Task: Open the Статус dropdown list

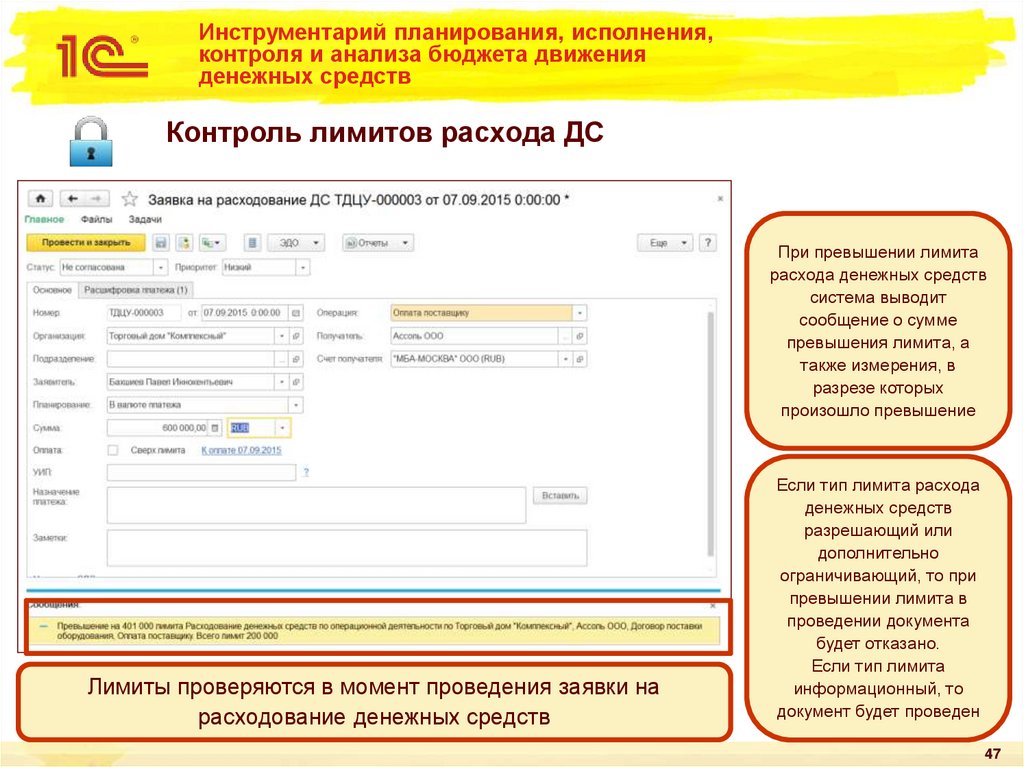Action: pos(161,267)
